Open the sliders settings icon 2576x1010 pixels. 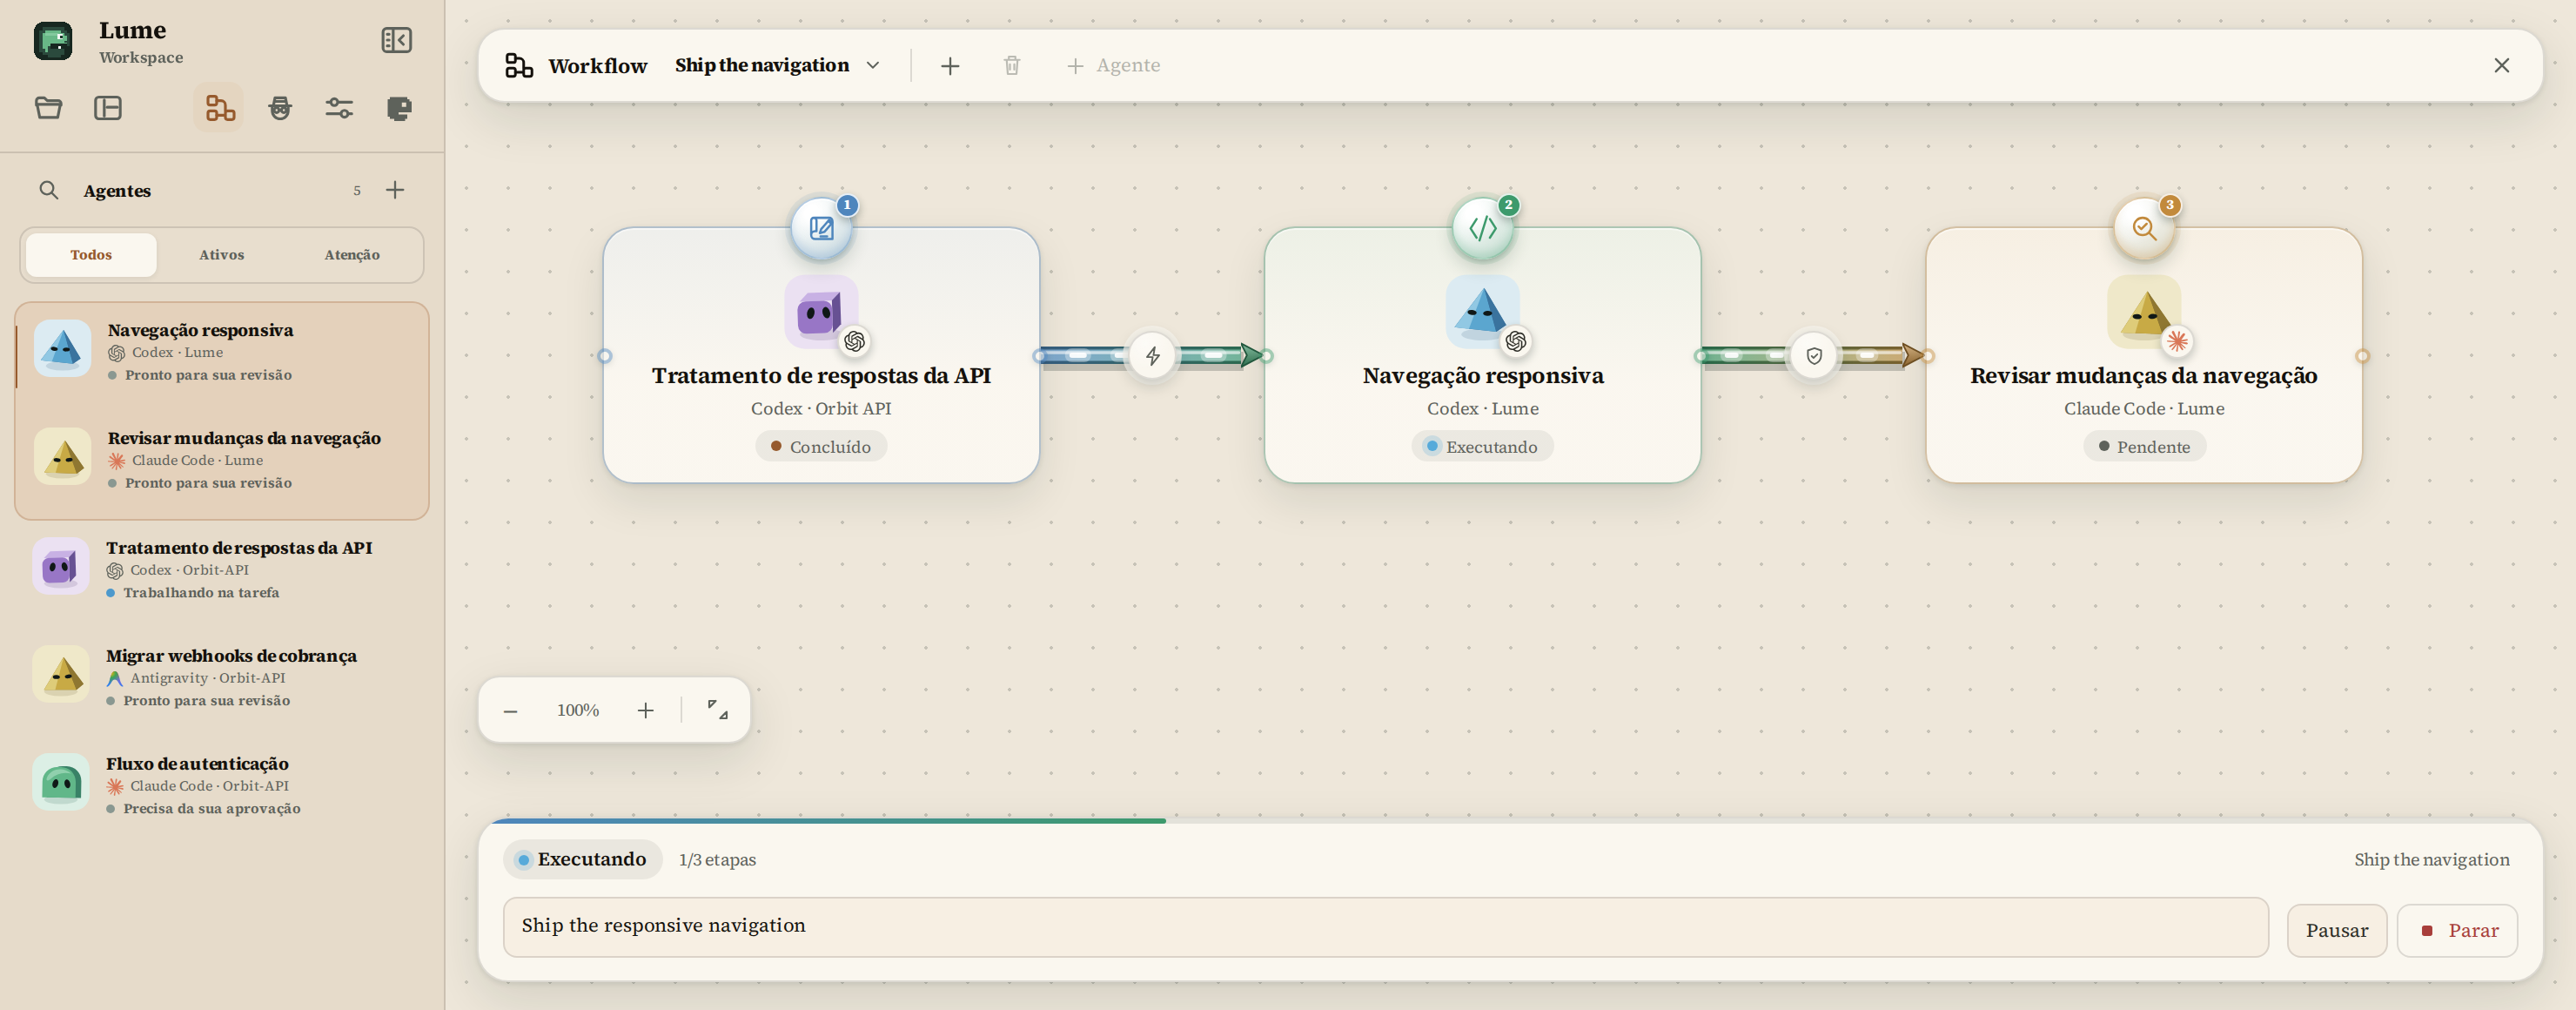click(339, 108)
